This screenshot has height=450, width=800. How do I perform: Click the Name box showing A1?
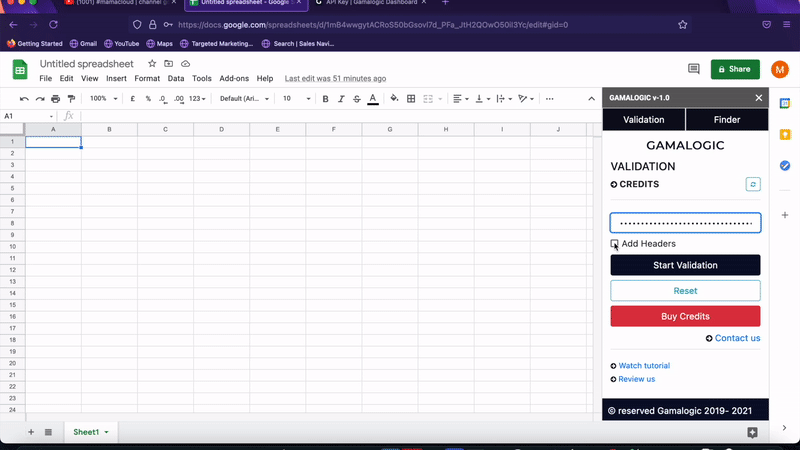pos(28,116)
